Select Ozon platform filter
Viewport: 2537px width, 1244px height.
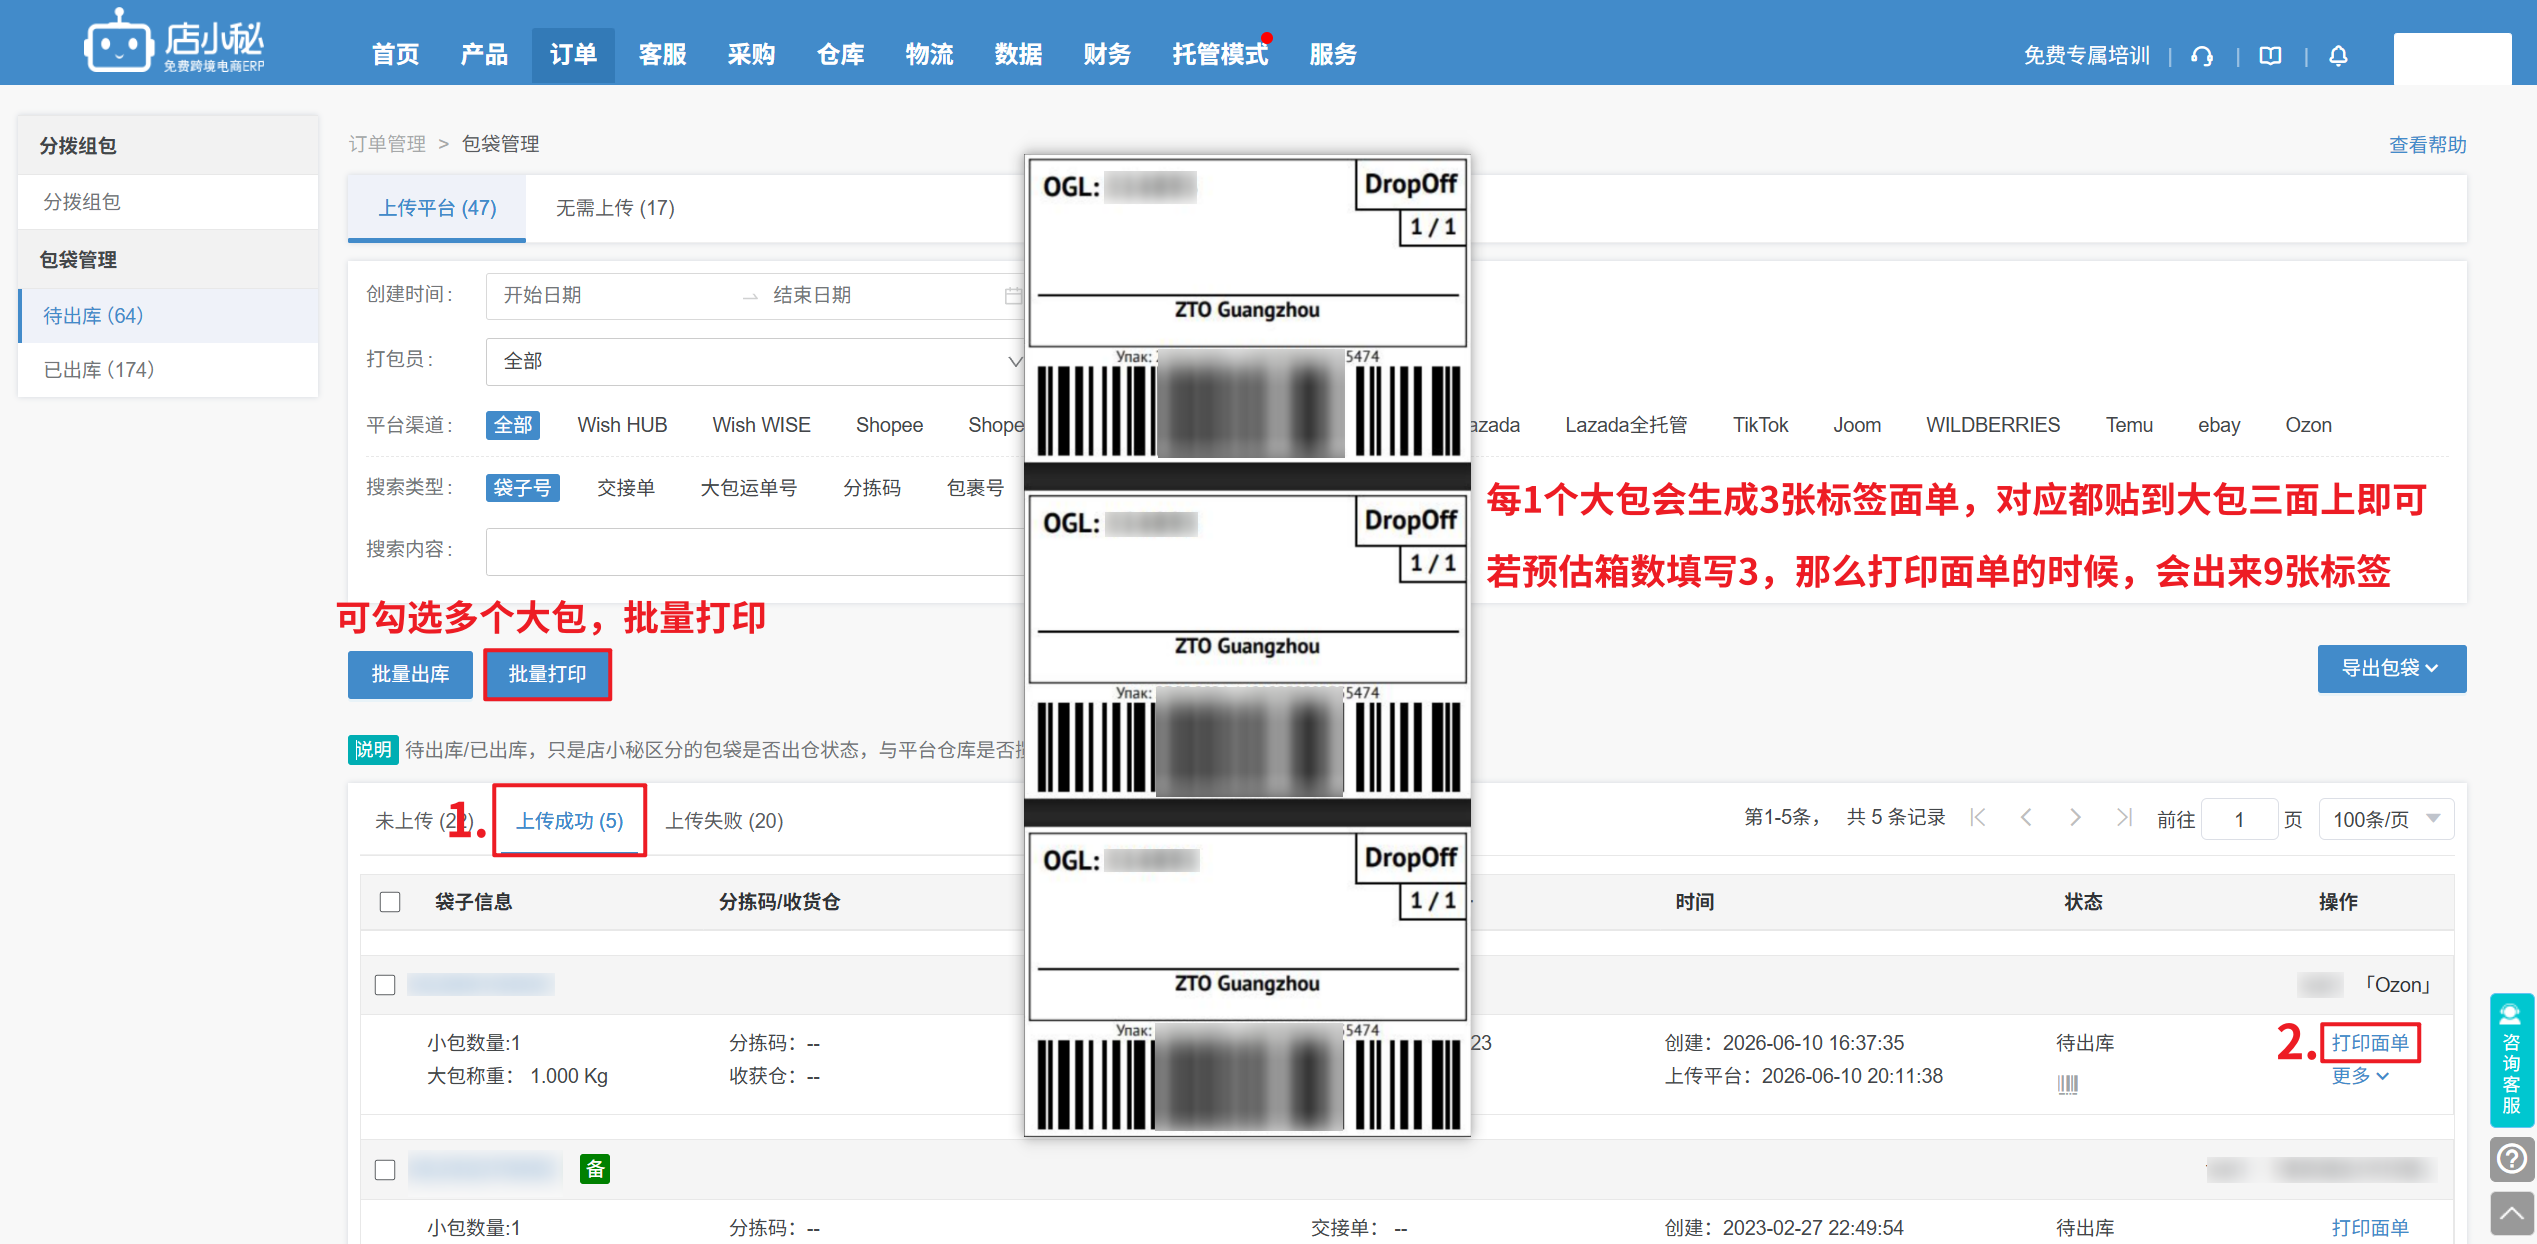(2308, 425)
